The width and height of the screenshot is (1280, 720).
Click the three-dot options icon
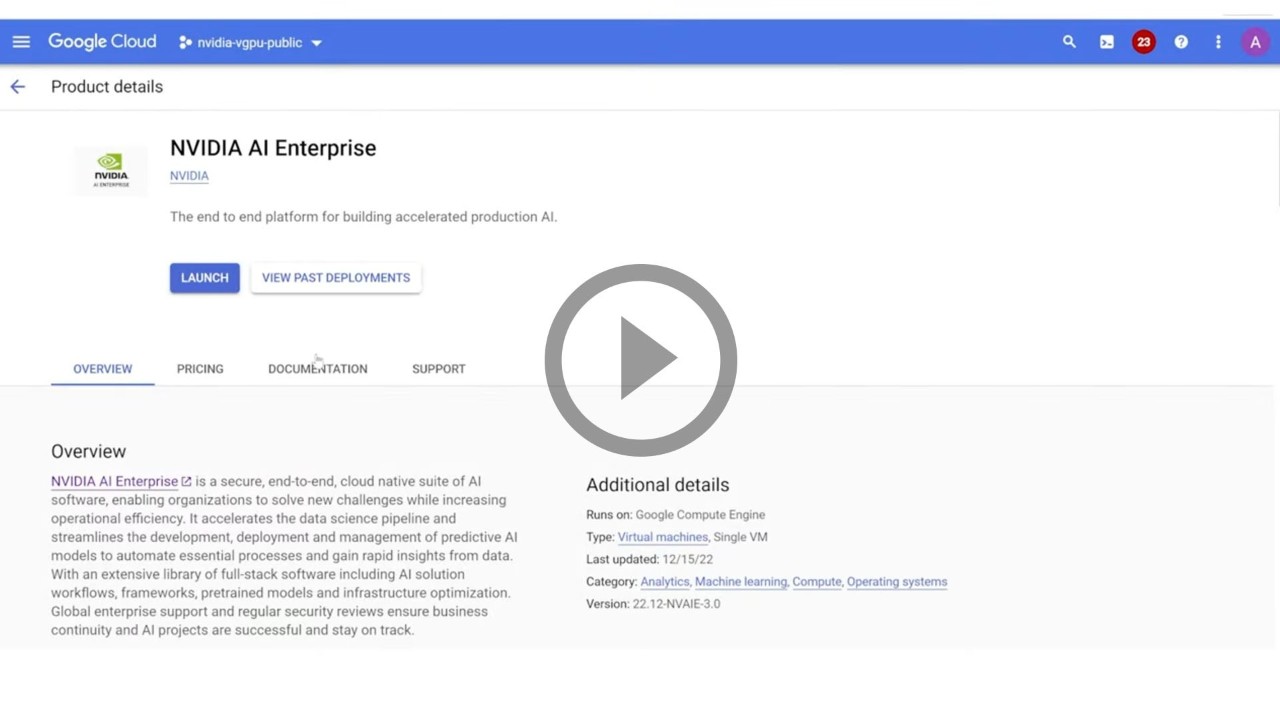1218,42
